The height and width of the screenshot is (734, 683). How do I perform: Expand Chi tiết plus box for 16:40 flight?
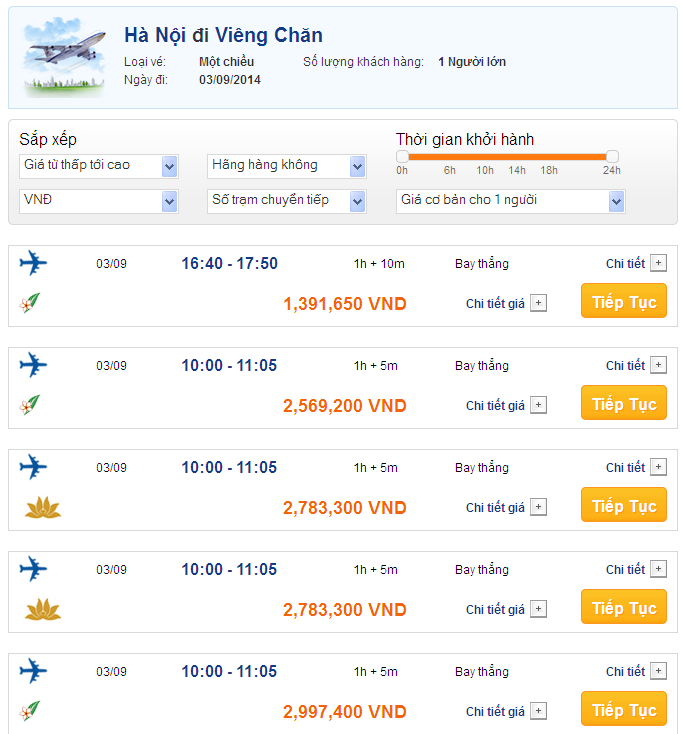(x=658, y=263)
